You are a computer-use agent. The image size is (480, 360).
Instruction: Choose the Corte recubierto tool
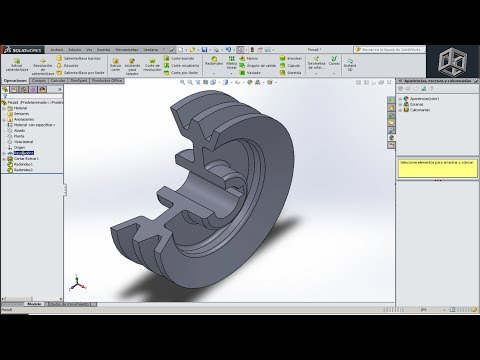click(x=181, y=65)
